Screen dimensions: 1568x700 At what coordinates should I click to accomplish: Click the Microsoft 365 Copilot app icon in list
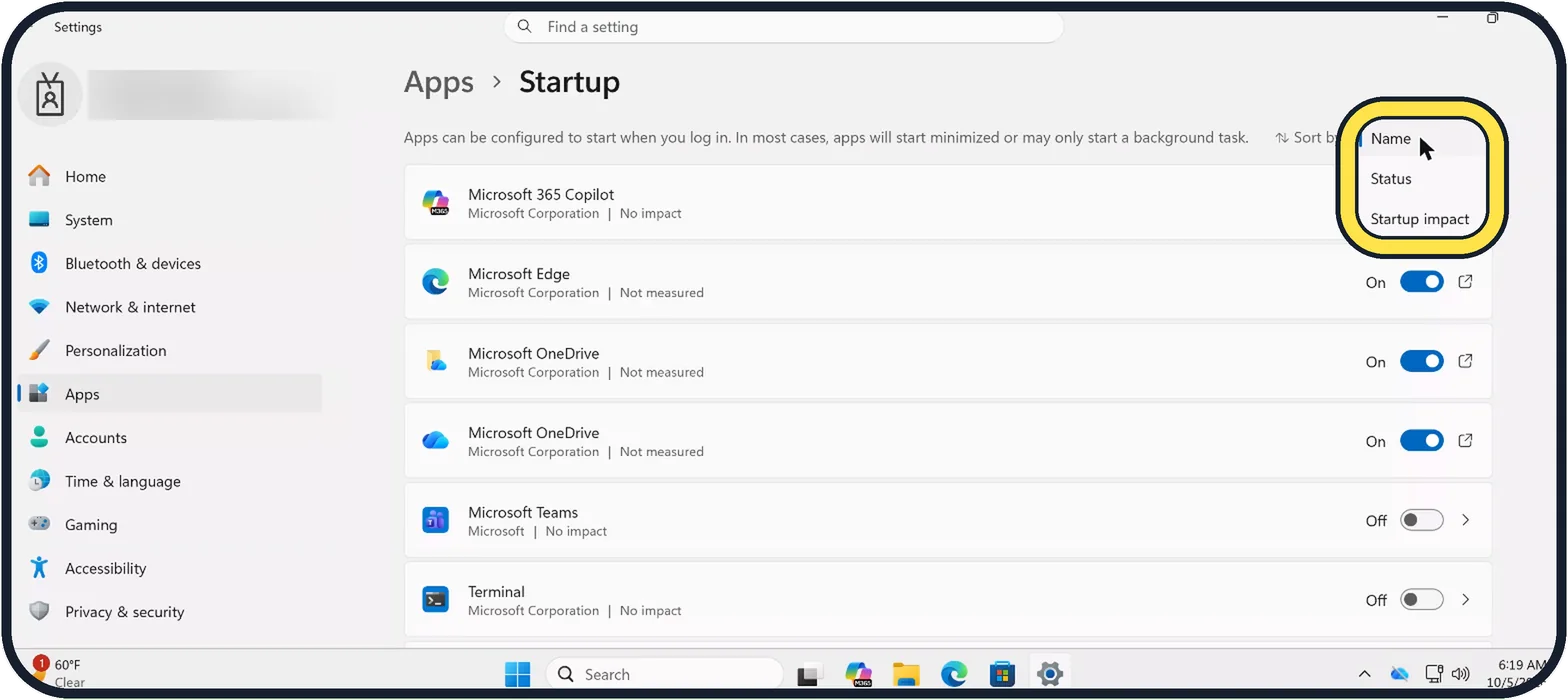coord(435,203)
